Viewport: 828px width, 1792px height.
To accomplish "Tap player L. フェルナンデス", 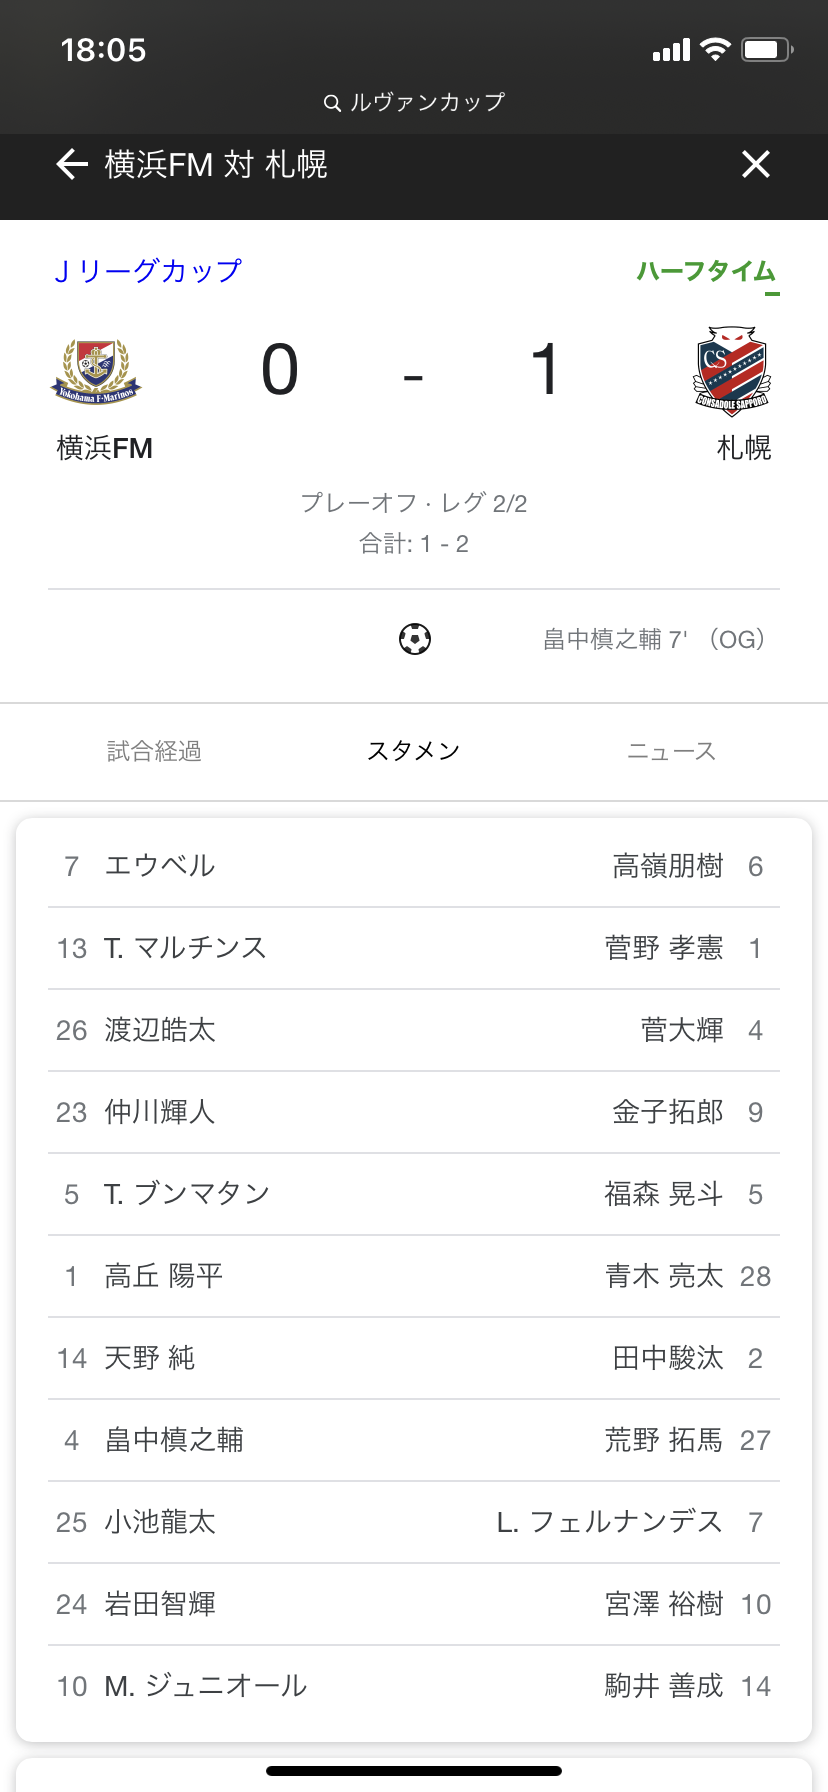I will pyautogui.click(x=609, y=1522).
